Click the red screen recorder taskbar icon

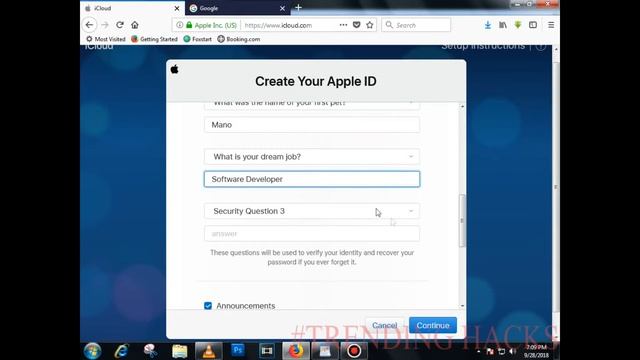point(354,351)
